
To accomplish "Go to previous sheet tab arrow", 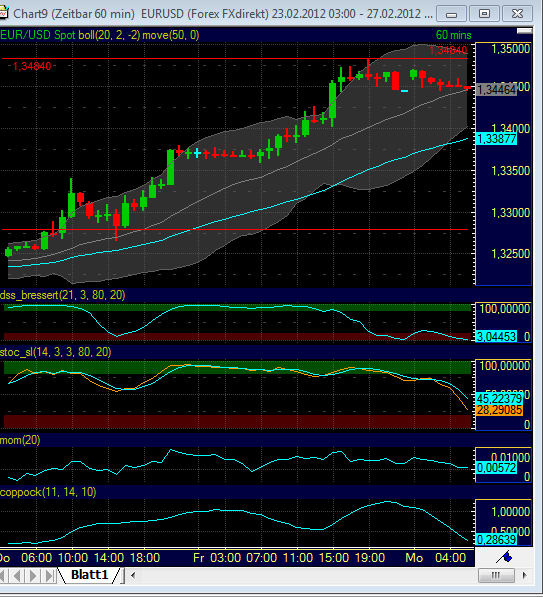I will (x=17, y=575).
